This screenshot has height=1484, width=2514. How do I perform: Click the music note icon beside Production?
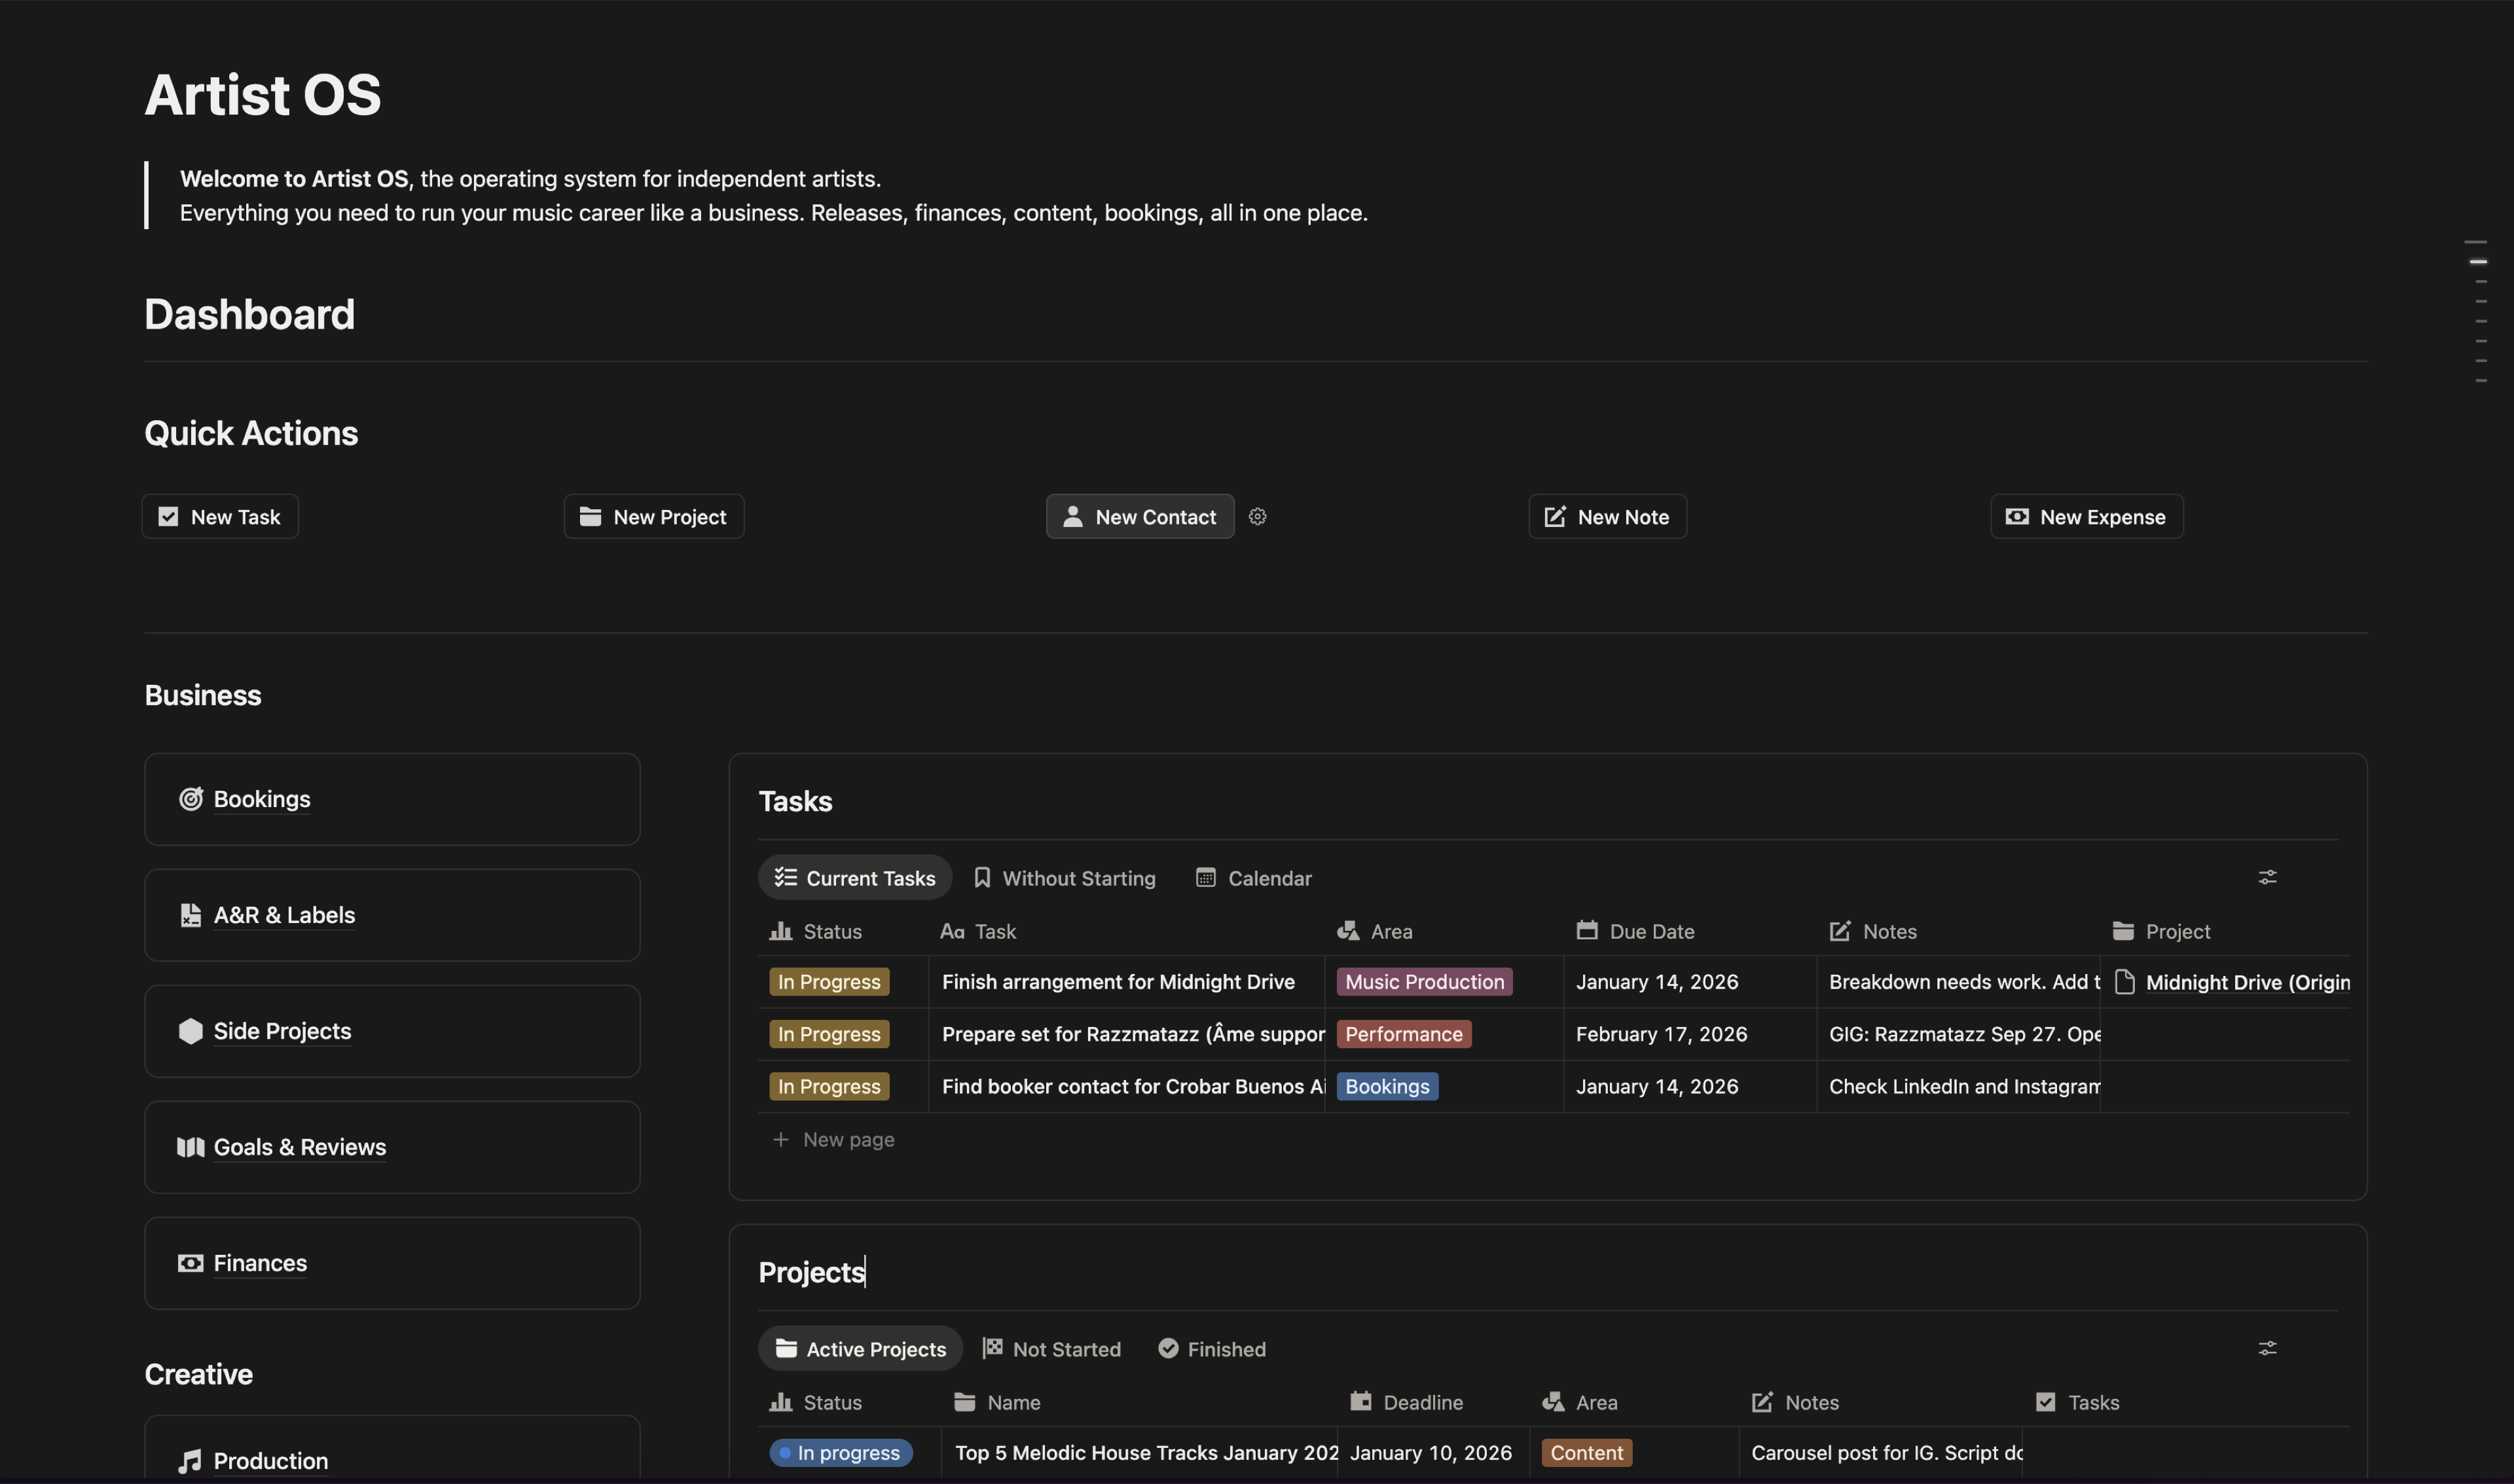(x=189, y=1461)
